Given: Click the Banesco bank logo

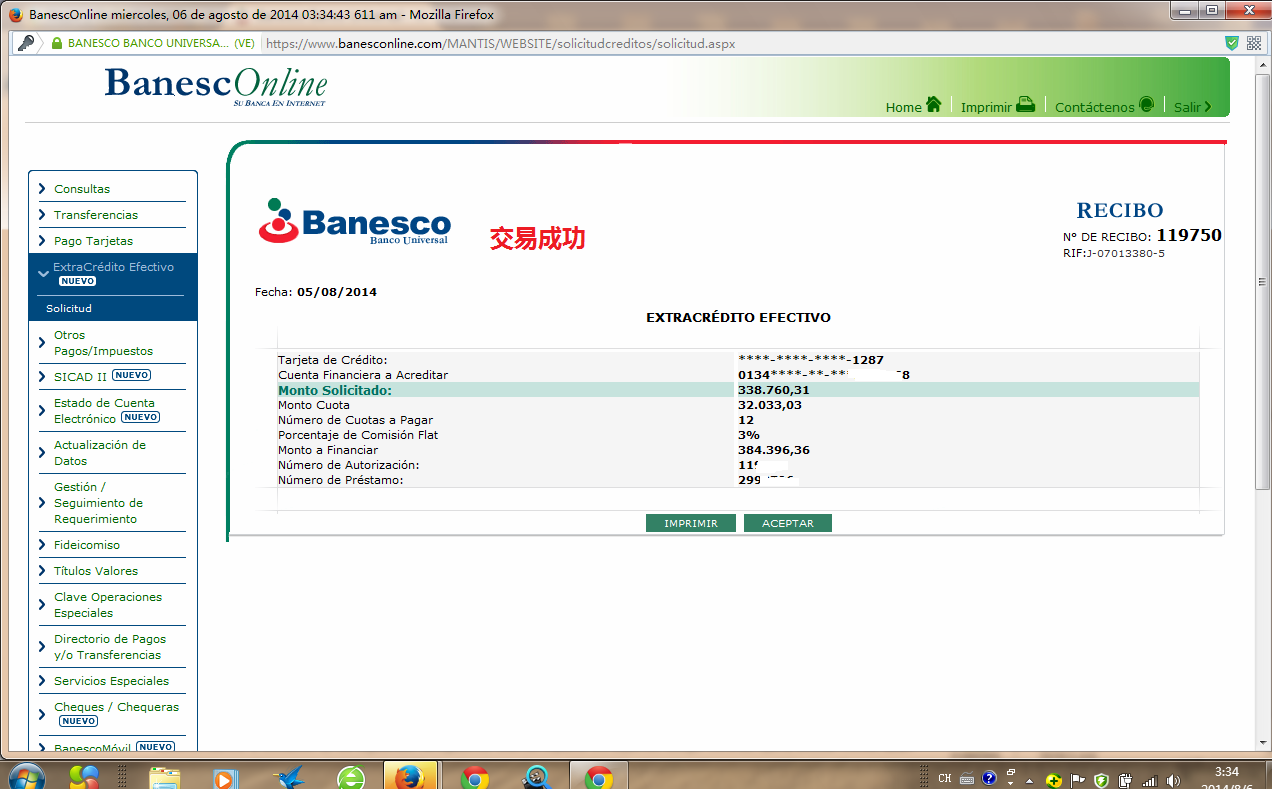Looking at the screenshot, I should [x=354, y=221].
